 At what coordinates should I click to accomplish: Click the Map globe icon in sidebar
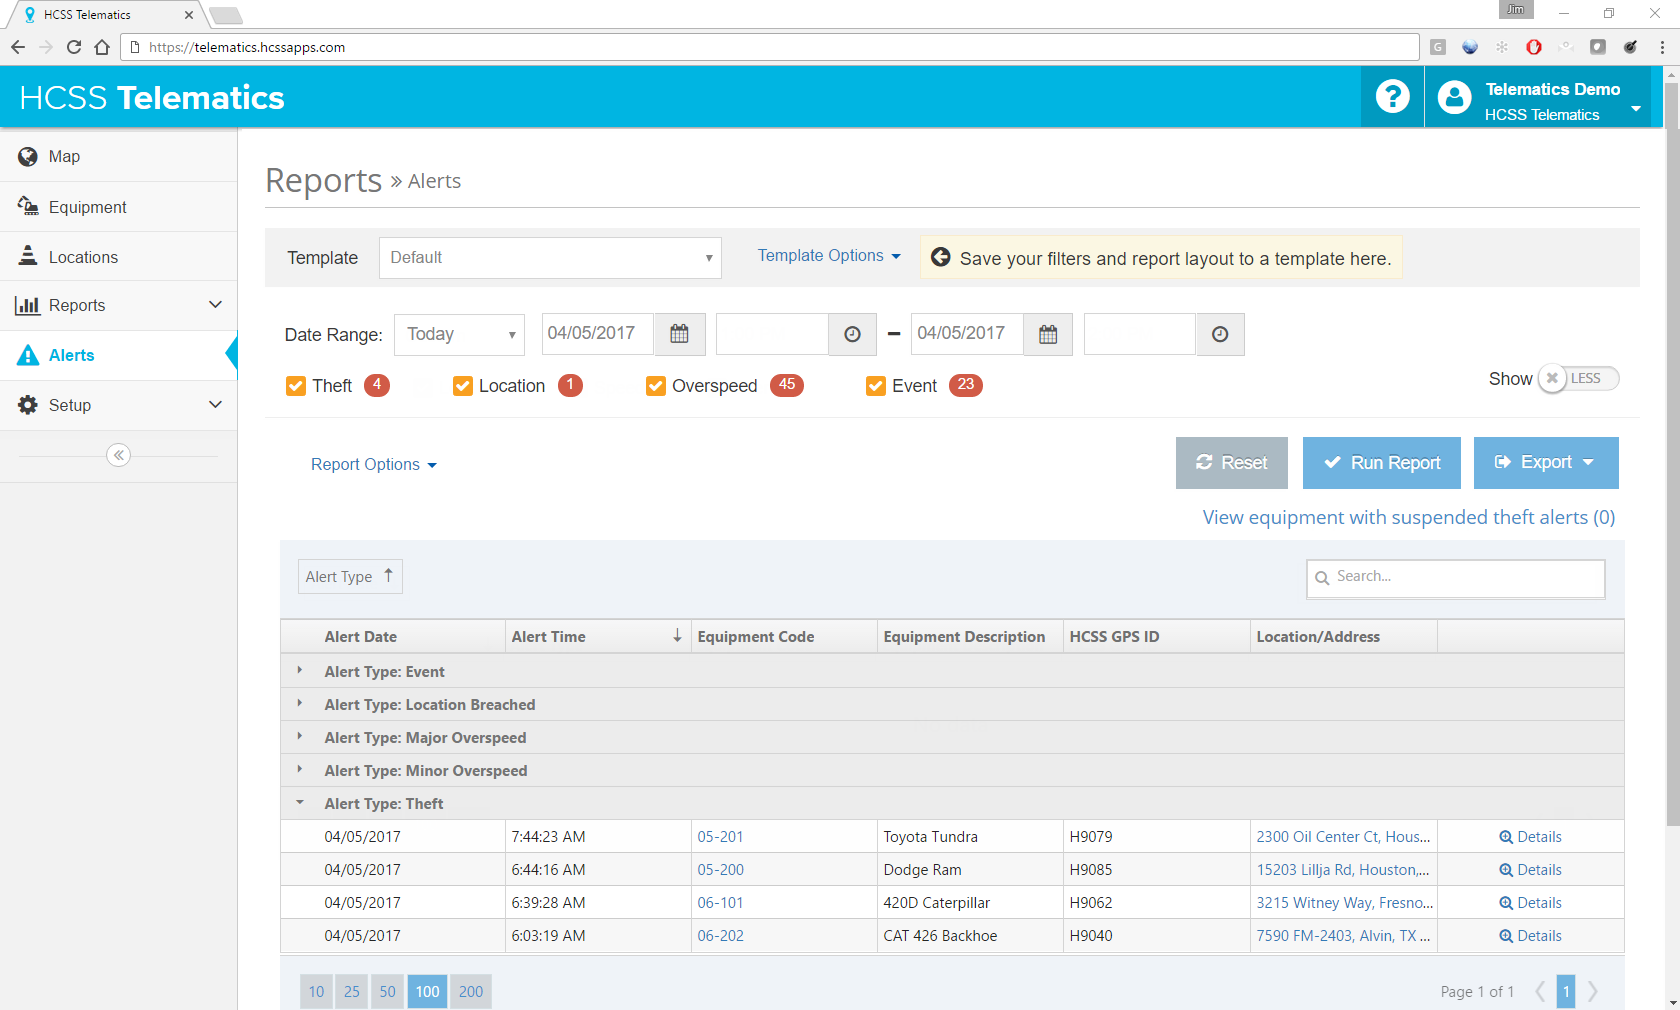click(28, 156)
